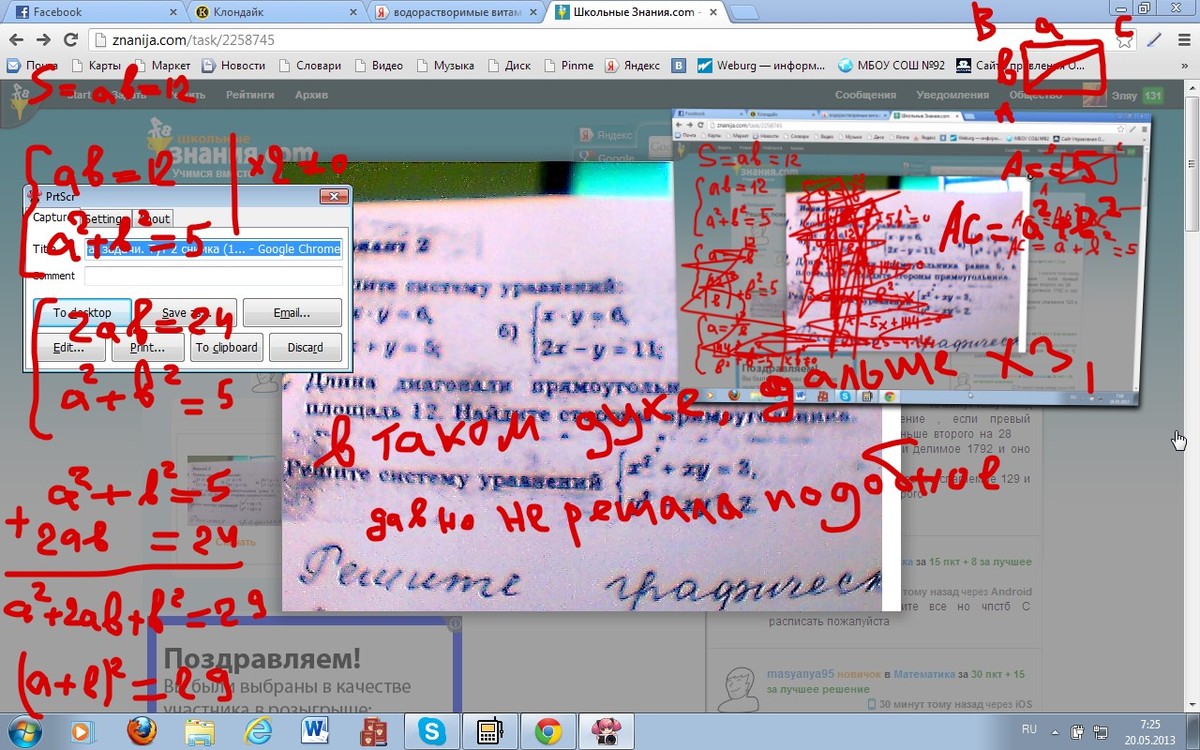Click the Comment input field
The width and height of the screenshot is (1200, 750).
tap(213, 276)
